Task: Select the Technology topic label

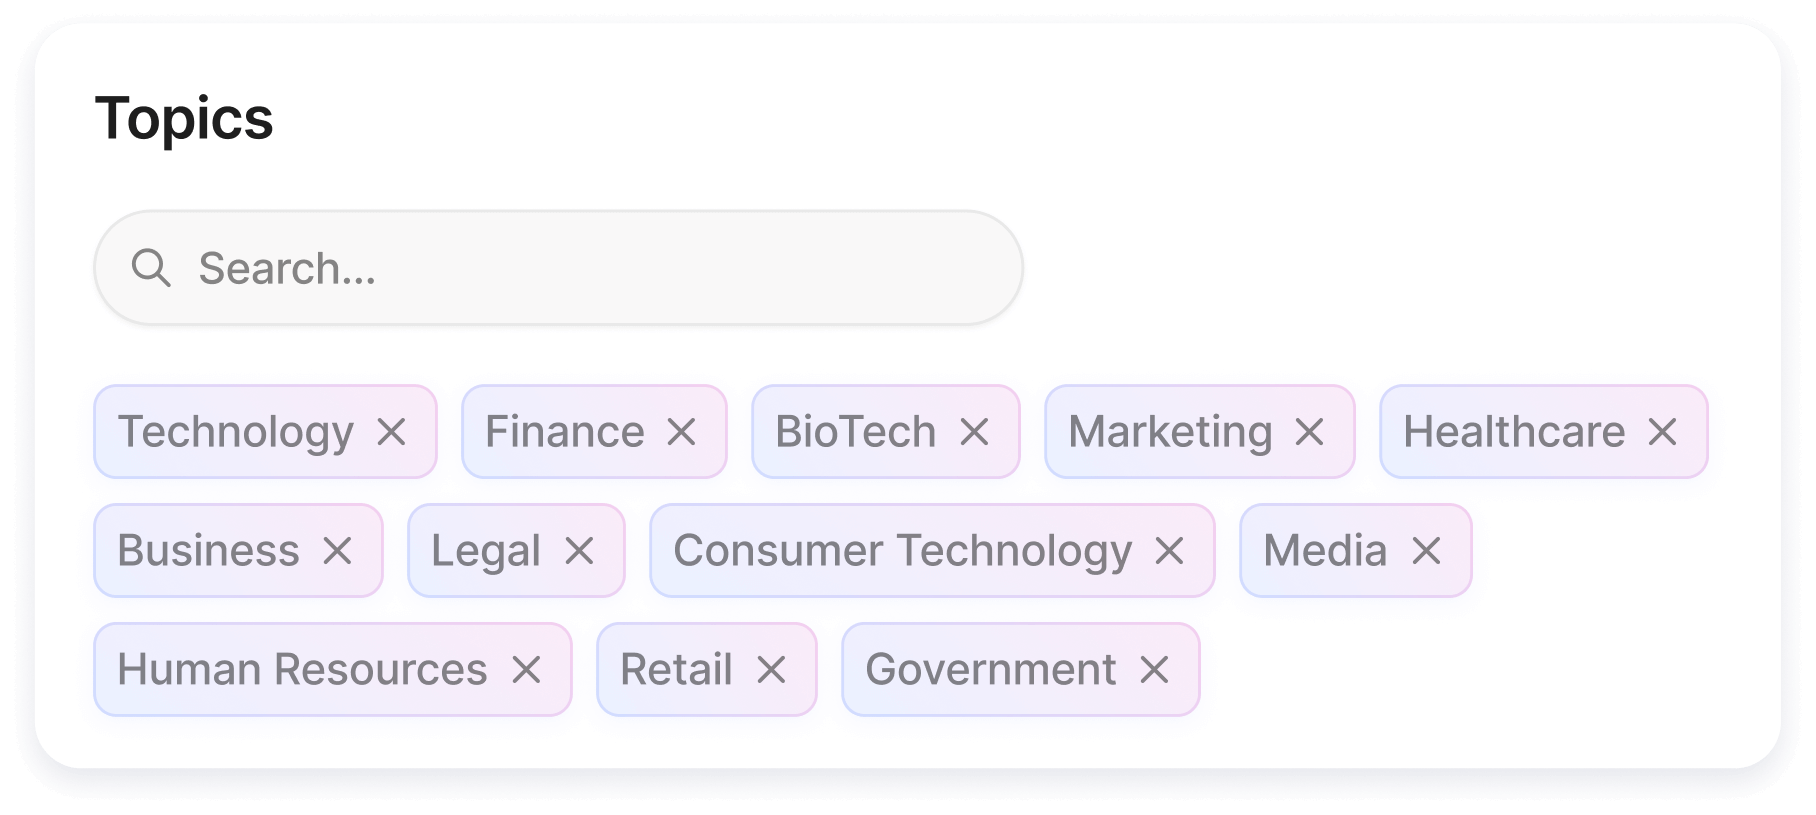Action: tap(236, 432)
